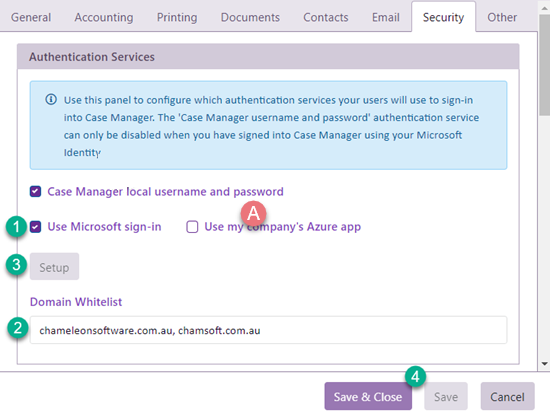Screen dimensions: 550x414
Task: Enable Use my company's Azure app
Action: [192, 227]
